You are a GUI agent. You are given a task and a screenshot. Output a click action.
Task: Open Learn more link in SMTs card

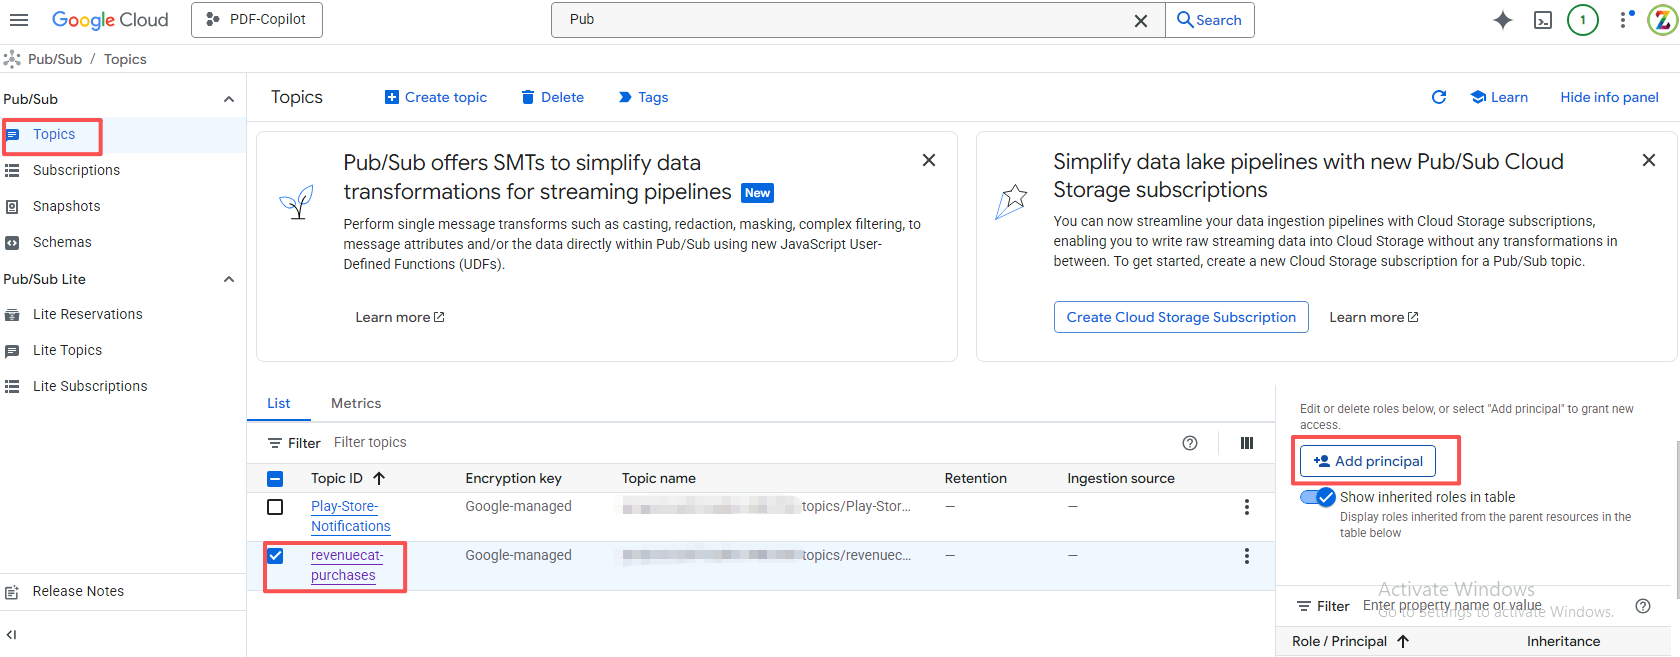pos(400,317)
